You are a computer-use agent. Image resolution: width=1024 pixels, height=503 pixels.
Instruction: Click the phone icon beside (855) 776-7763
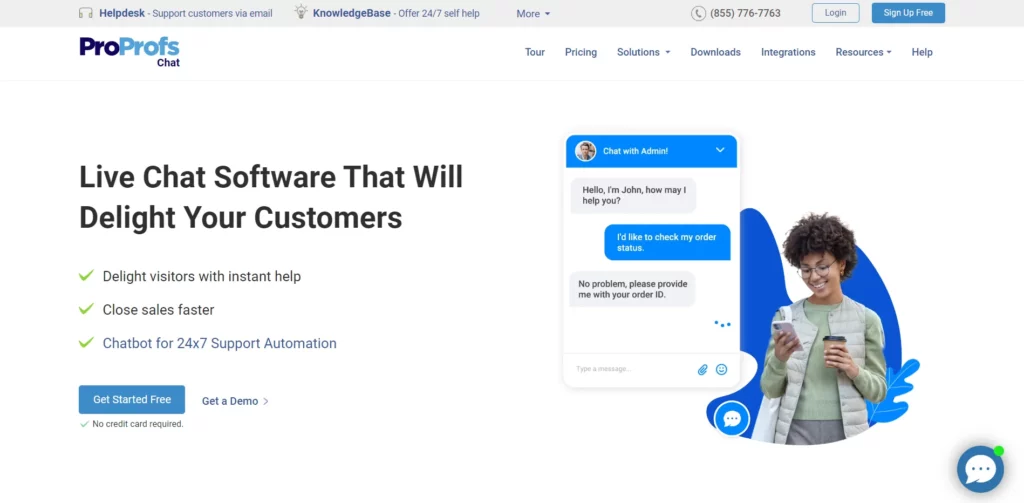[698, 13]
